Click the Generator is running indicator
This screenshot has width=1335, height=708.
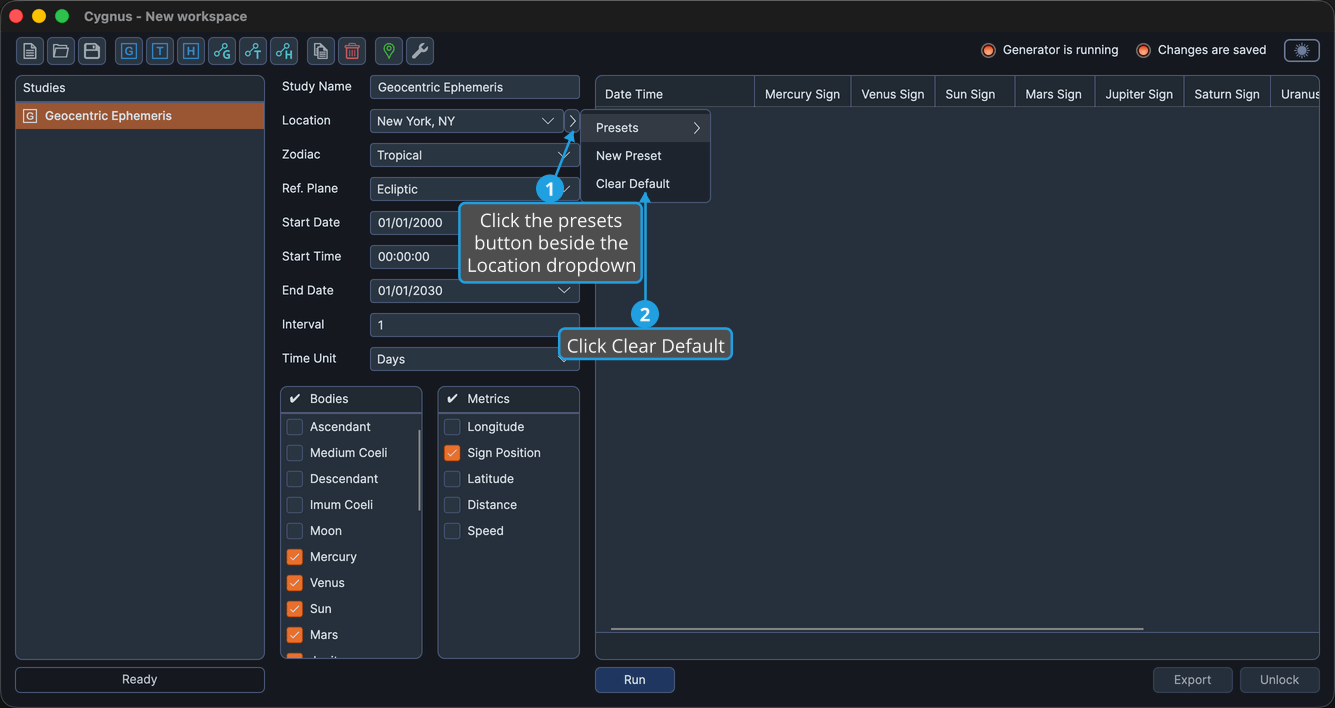[x=1050, y=50]
